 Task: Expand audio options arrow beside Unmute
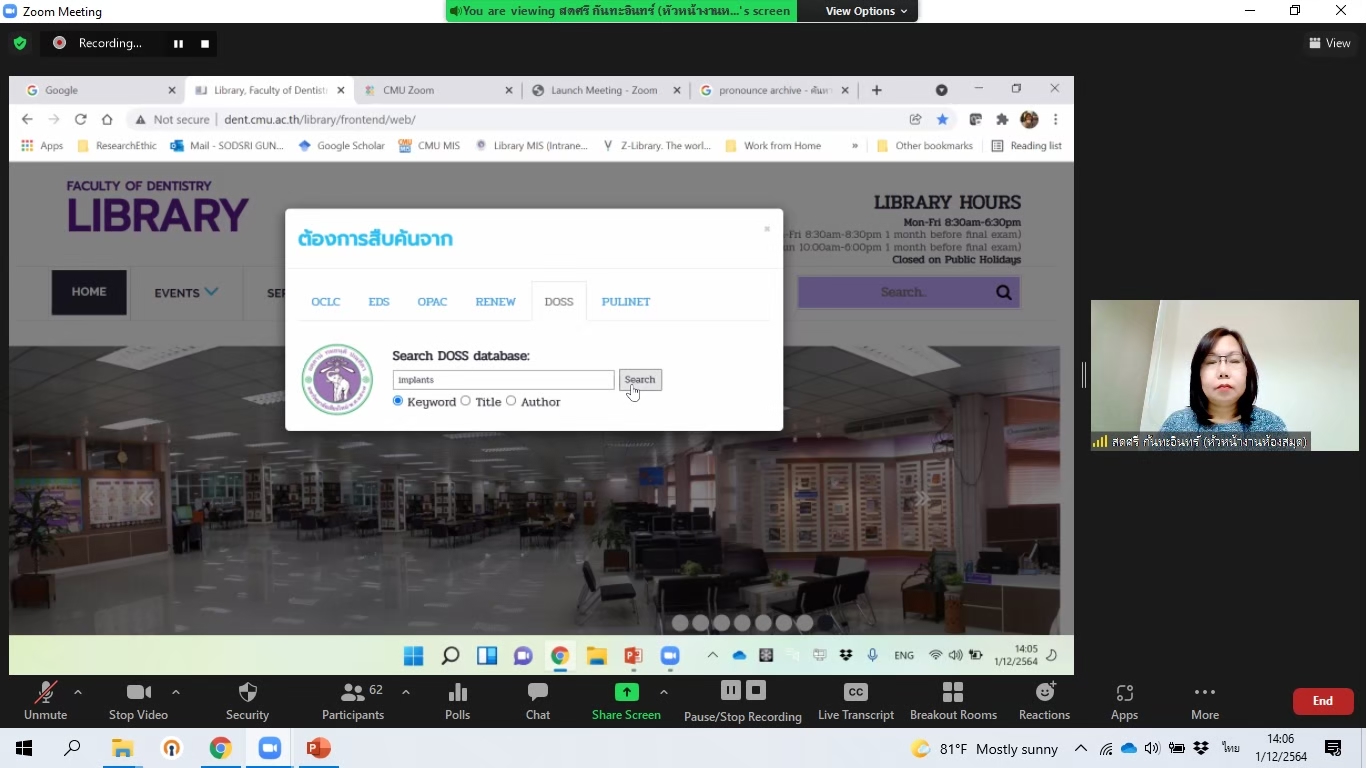(x=78, y=692)
